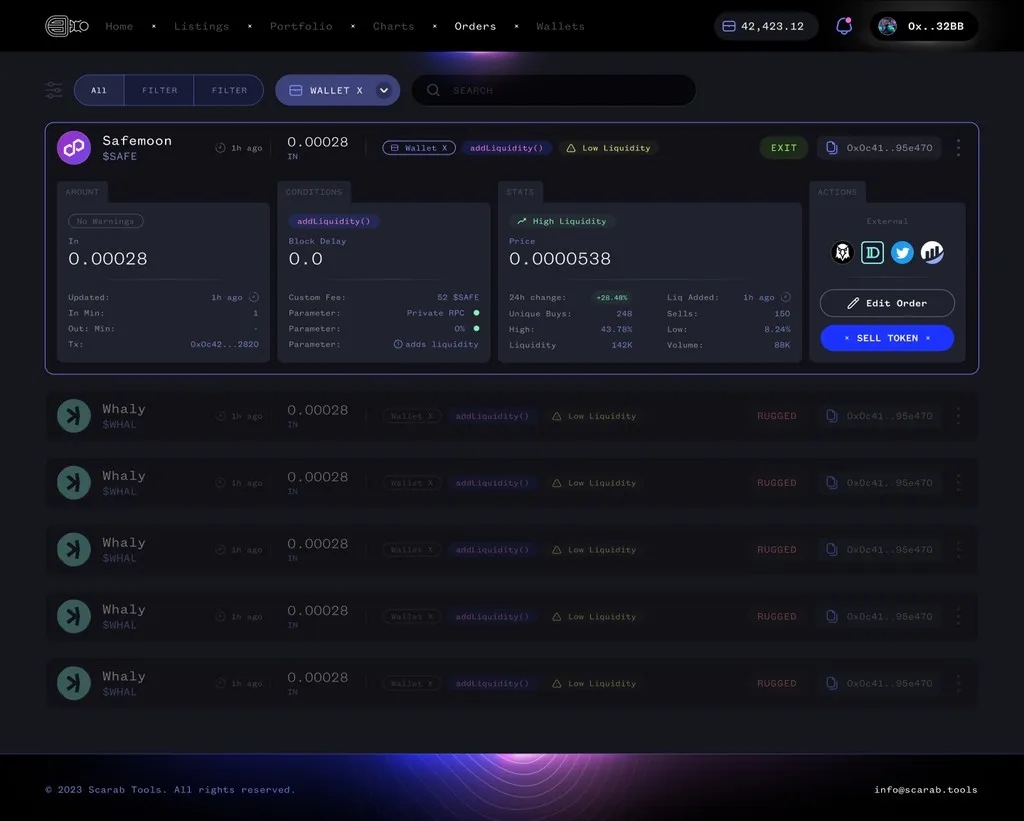Viewport: 1024px width, 821px height.
Task: Click the AMOUNT panel tab label
Action: coord(82,192)
